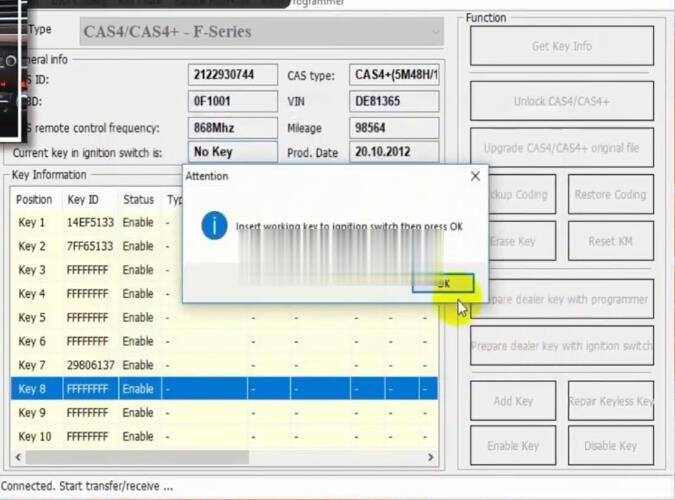
Task: Click the Enable status of Key 7
Action: [x=138, y=365]
